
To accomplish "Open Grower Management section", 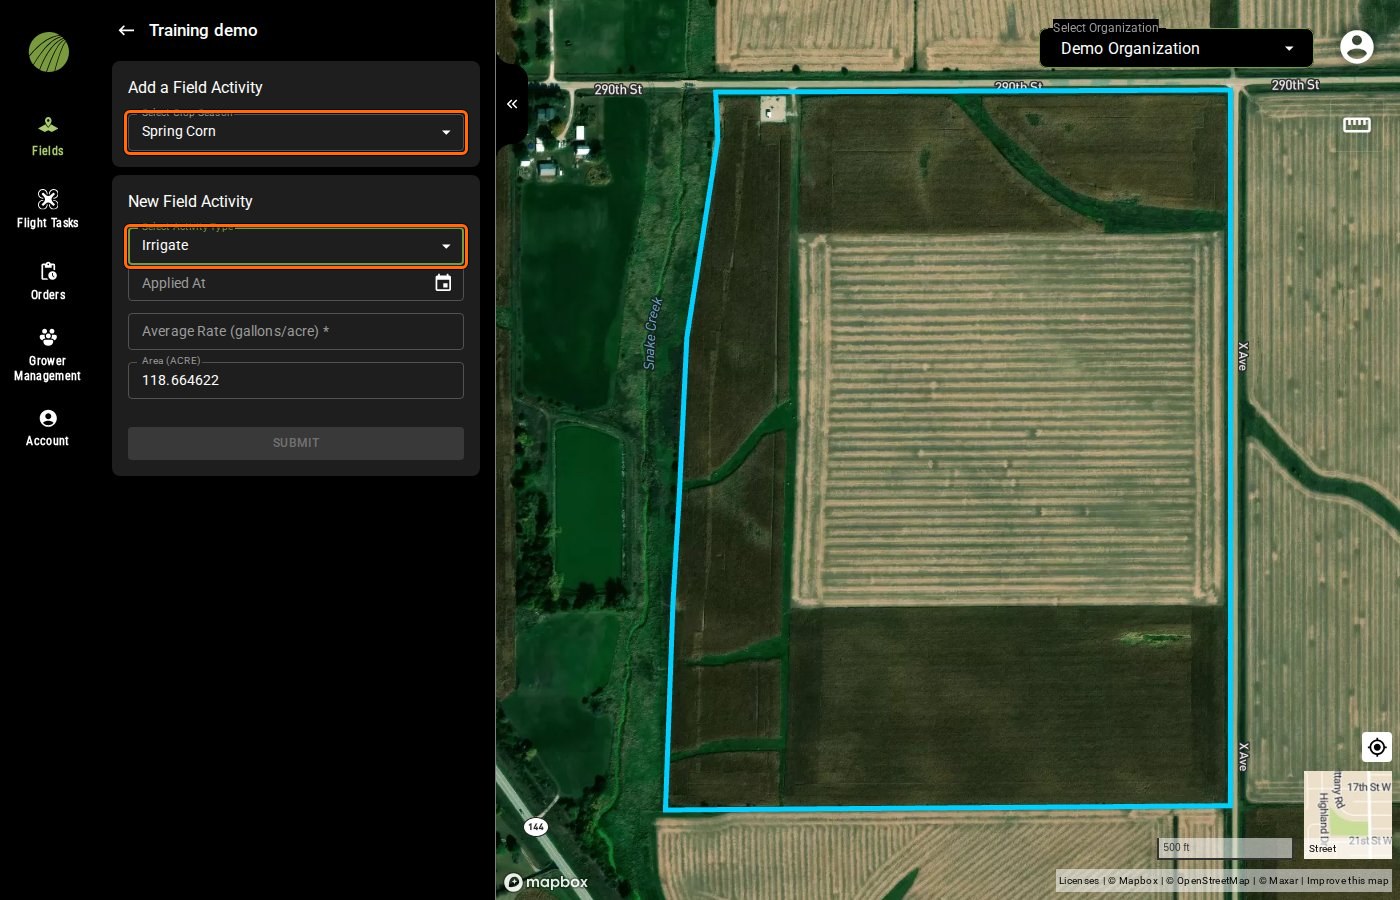I will (x=48, y=354).
